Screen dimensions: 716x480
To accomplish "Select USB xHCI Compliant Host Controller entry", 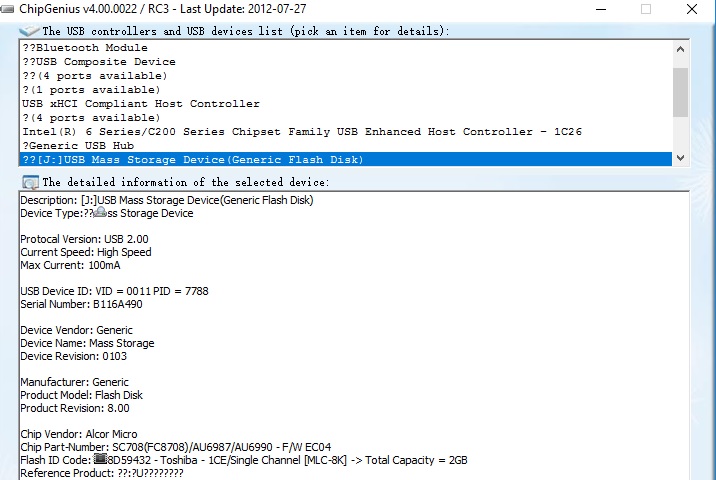I will coord(346,104).
